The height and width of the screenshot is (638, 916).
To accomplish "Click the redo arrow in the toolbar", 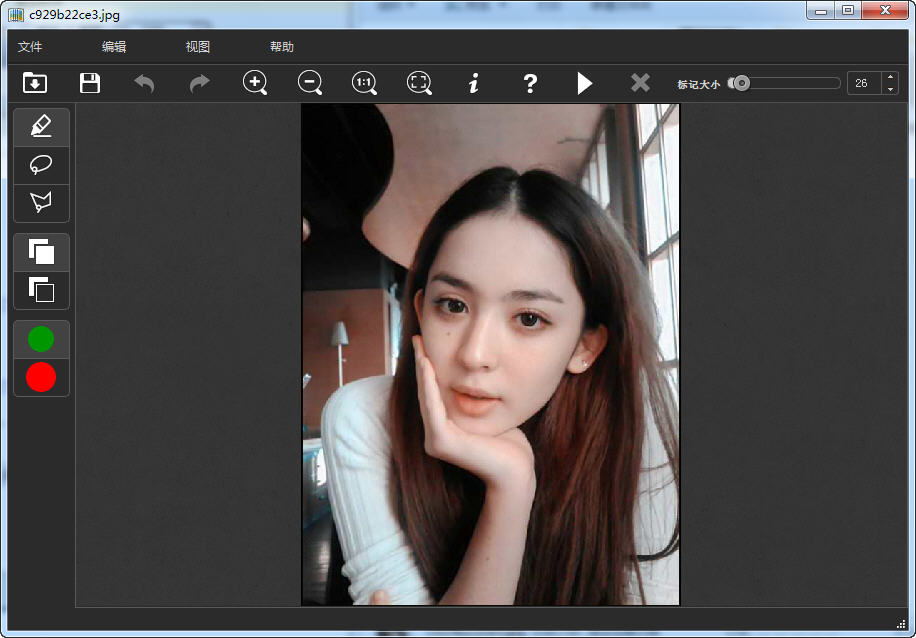I will coord(200,83).
